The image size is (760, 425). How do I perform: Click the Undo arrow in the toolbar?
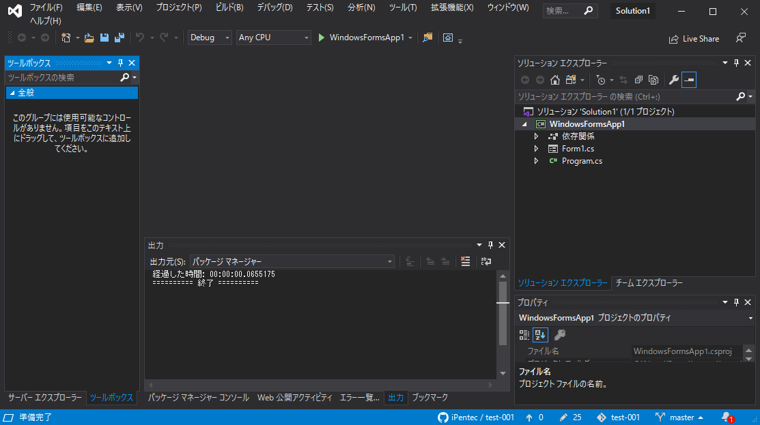tap(140, 38)
